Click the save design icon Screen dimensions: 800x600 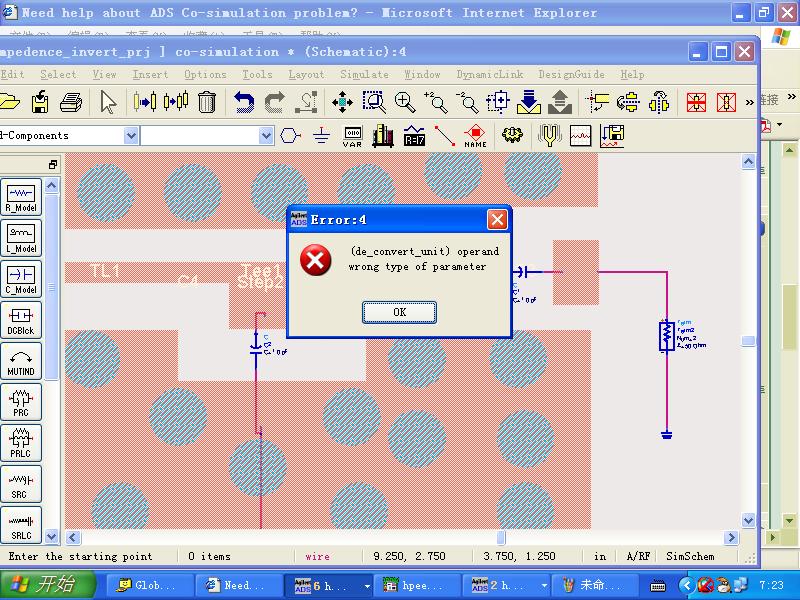click(x=40, y=102)
